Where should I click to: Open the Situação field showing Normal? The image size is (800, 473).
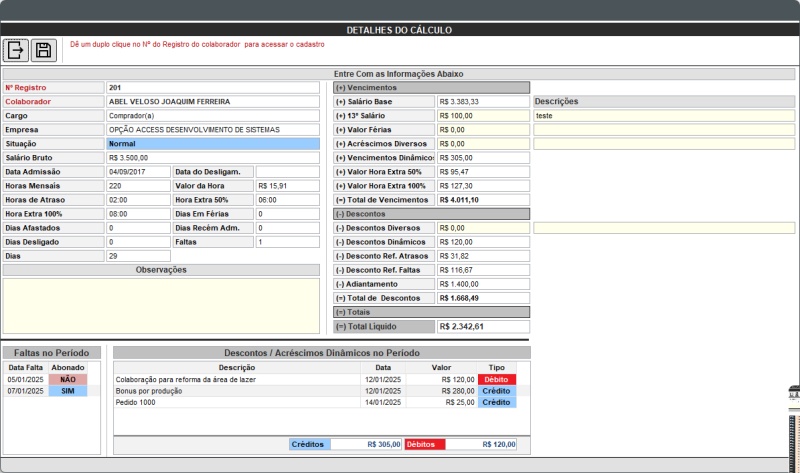point(212,144)
